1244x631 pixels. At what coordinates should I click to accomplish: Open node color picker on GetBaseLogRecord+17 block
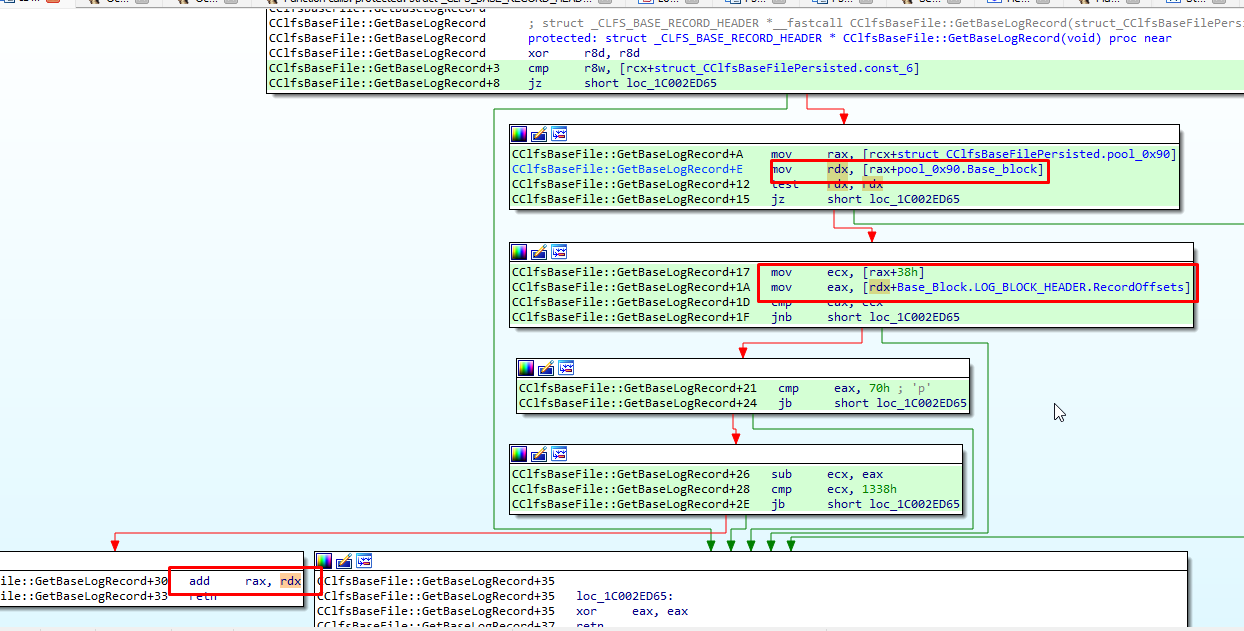point(519,251)
